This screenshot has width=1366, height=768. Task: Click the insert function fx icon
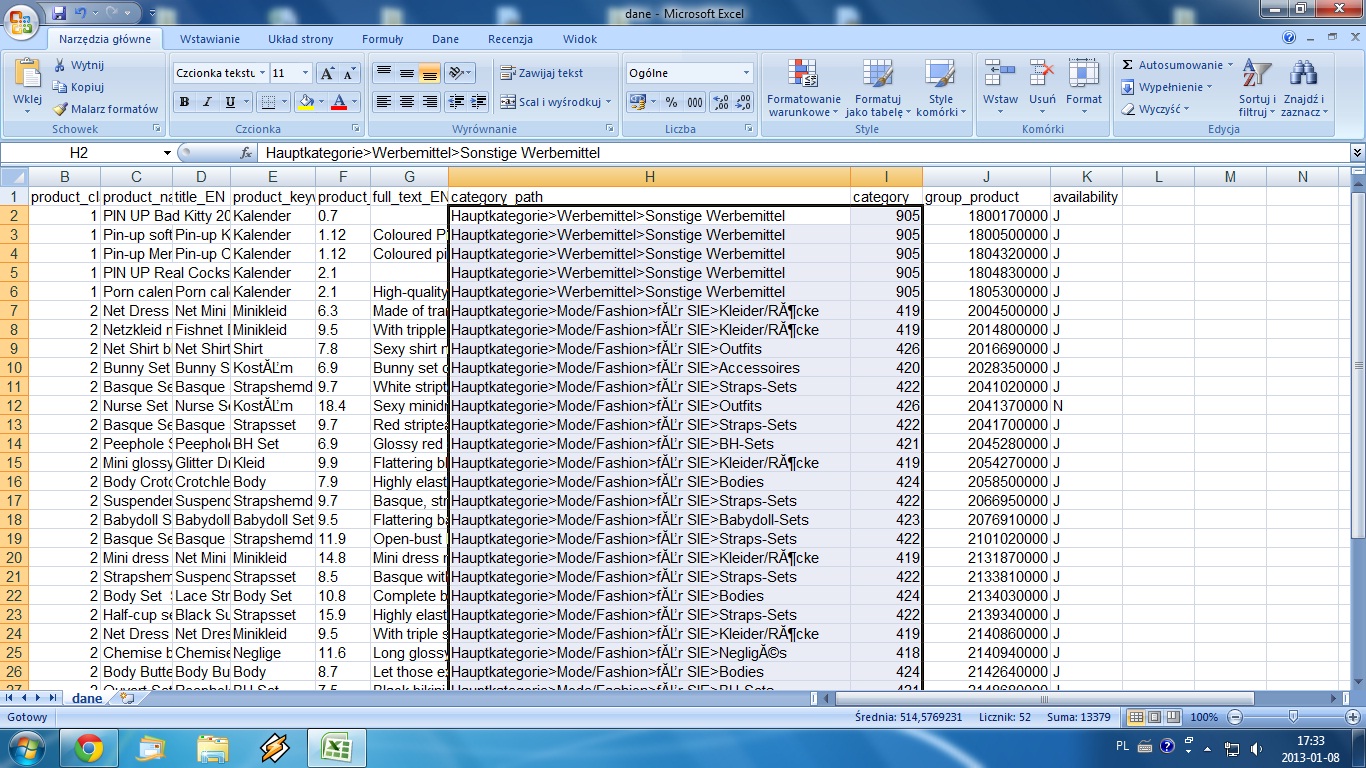pos(246,153)
